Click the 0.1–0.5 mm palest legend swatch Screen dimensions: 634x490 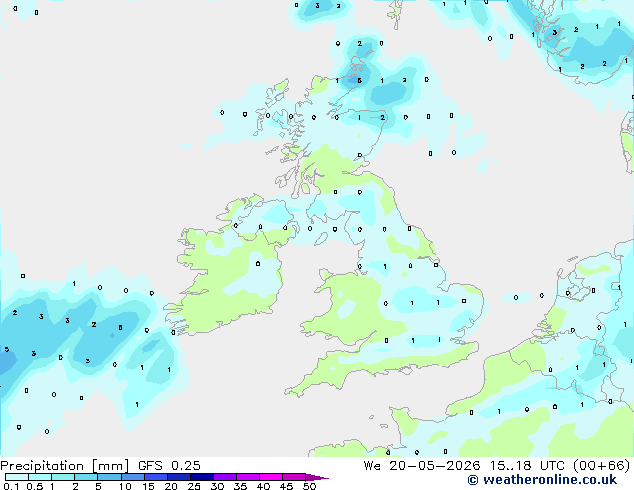17,477
